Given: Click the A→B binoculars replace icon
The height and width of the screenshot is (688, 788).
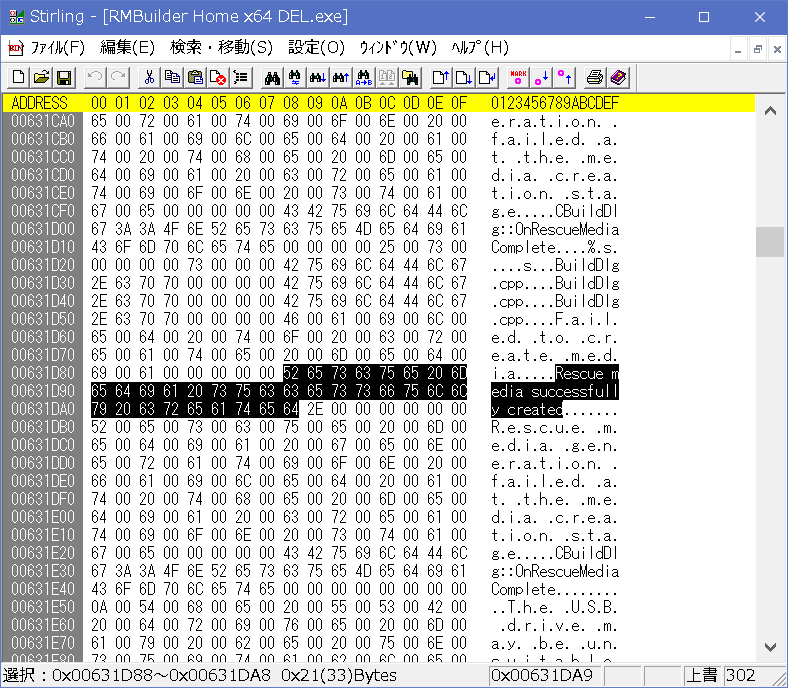Looking at the screenshot, I should point(364,77).
